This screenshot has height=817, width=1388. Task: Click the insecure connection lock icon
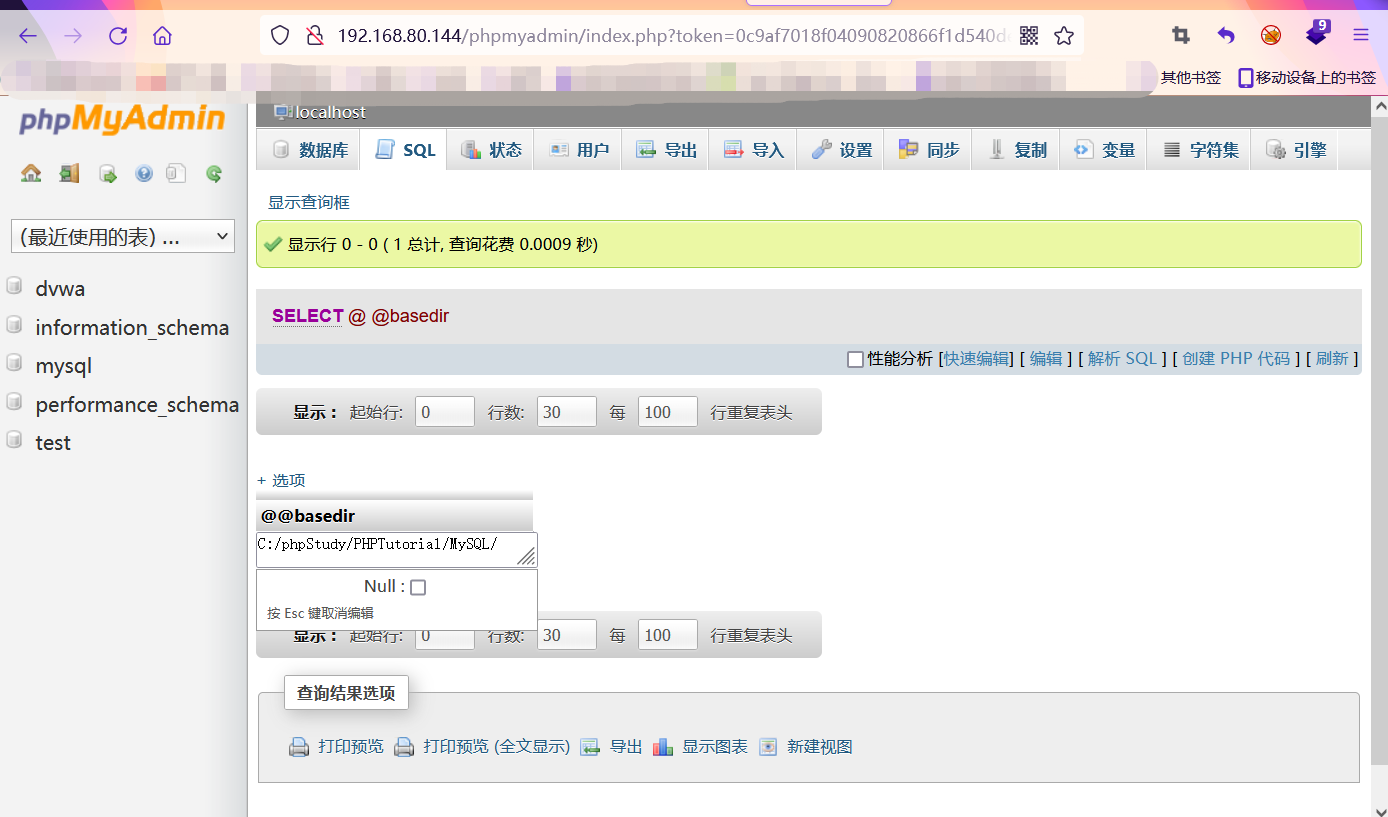[314, 36]
